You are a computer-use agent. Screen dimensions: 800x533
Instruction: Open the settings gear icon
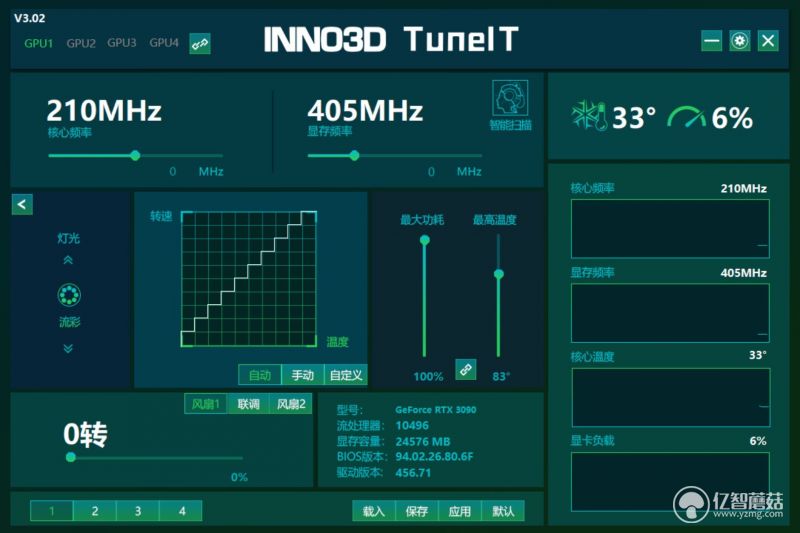click(740, 41)
